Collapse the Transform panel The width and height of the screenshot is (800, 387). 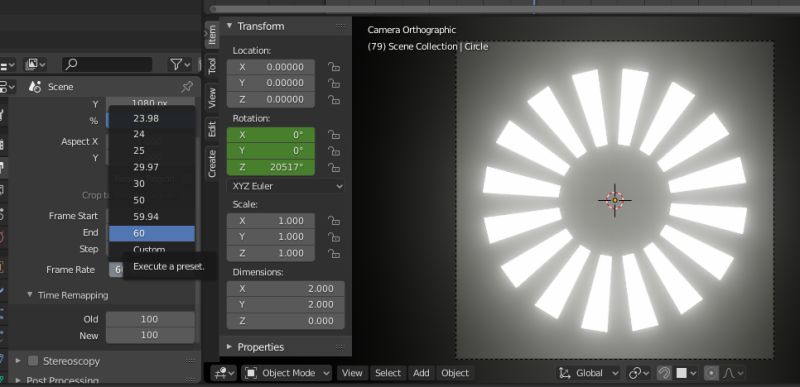tap(230, 25)
